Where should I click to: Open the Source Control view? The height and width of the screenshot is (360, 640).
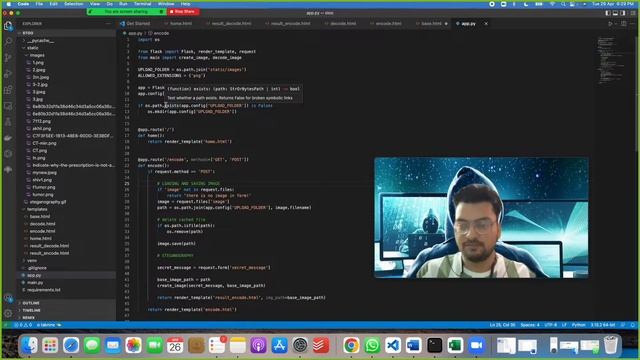pos(8,58)
